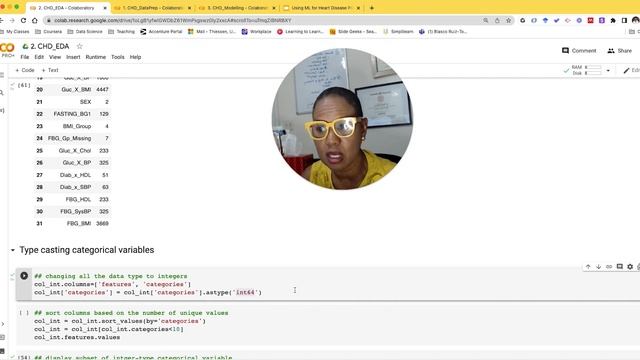Open the File menu

25,57
